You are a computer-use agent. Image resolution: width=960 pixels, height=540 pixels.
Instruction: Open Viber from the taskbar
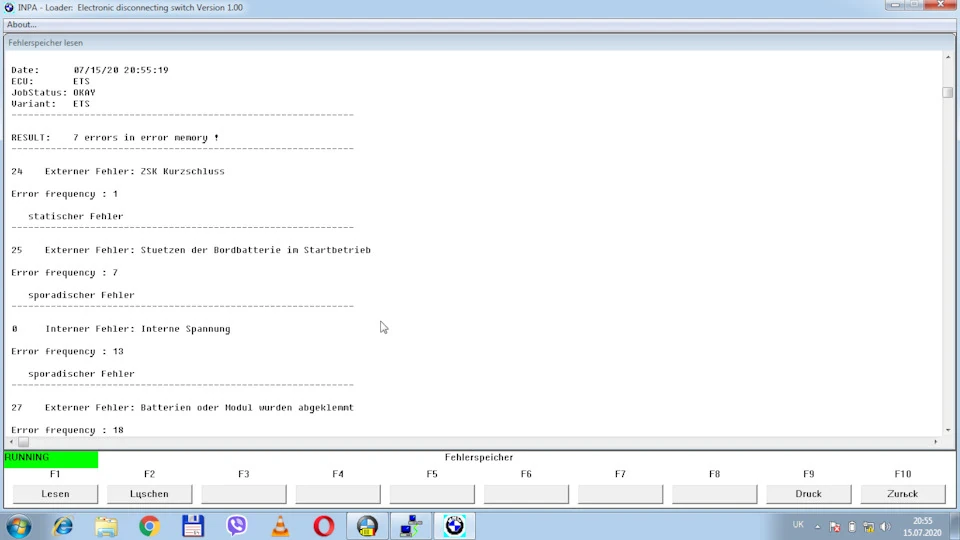[x=236, y=526]
